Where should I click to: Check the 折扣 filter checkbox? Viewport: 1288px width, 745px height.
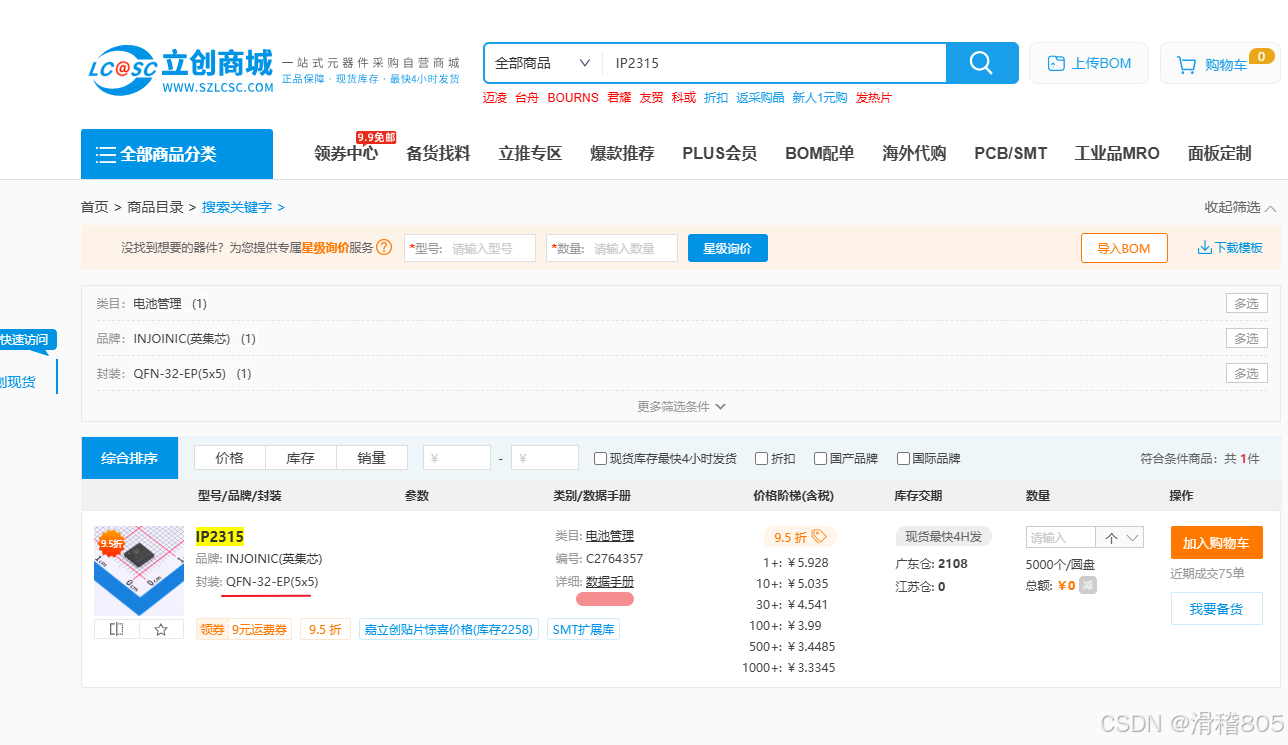click(x=761, y=458)
